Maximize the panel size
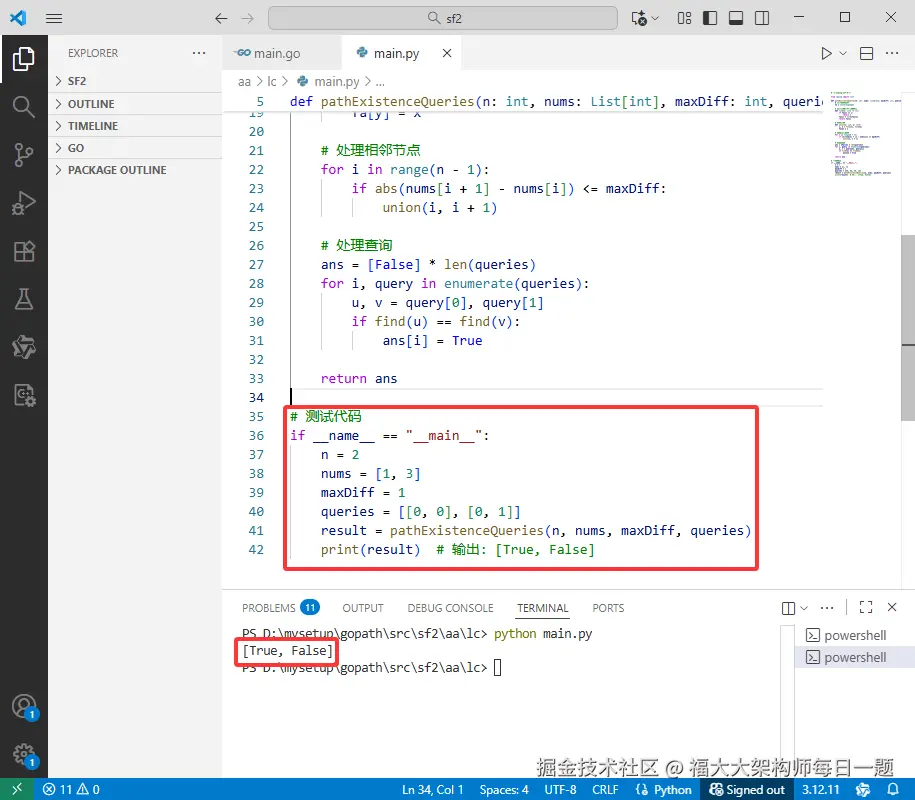The width and height of the screenshot is (915, 800). click(866, 607)
